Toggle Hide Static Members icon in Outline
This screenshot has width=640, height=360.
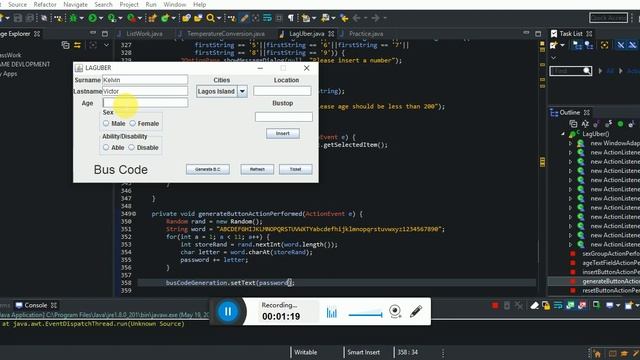click(x=608, y=124)
